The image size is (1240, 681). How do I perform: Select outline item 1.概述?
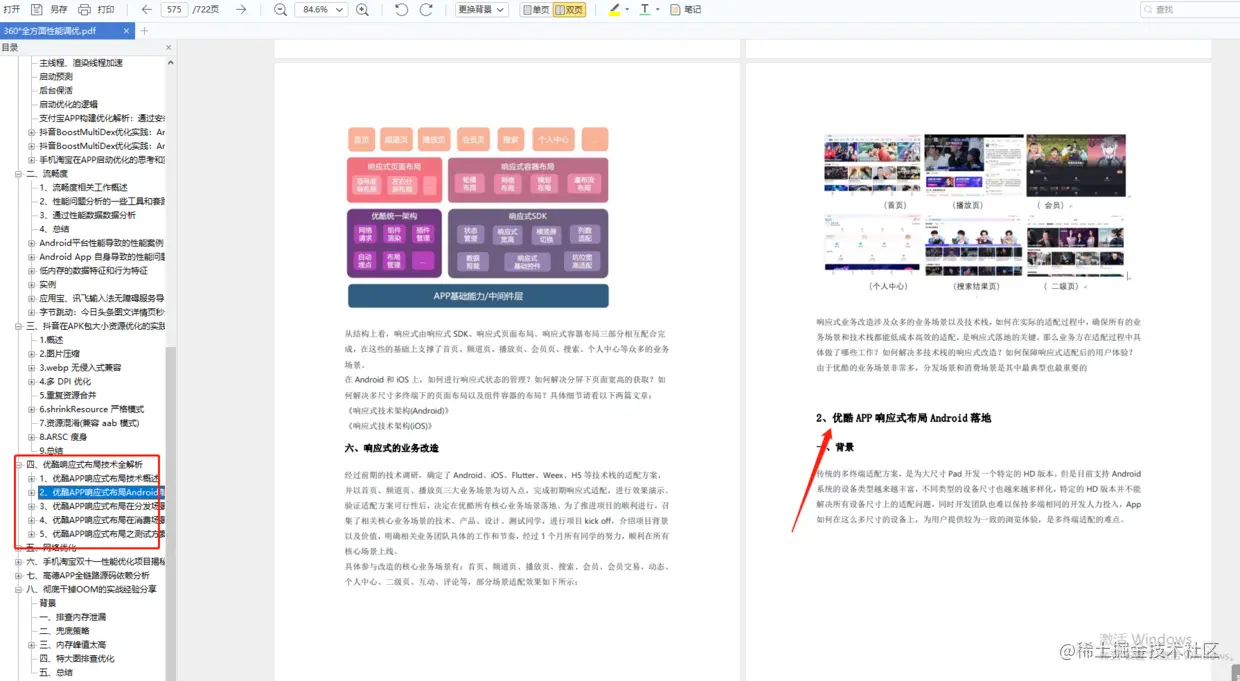[51, 340]
